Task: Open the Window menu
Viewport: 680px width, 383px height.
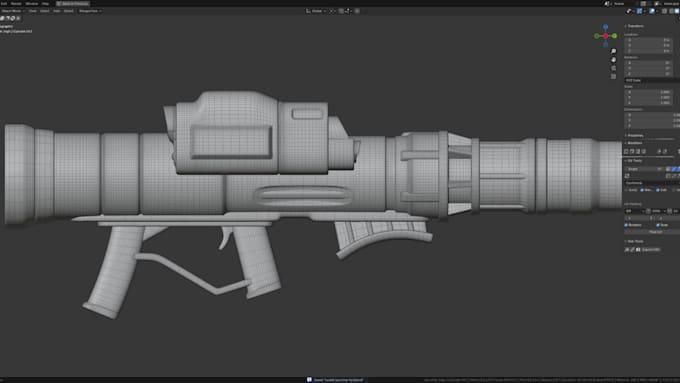Action: [32, 3]
